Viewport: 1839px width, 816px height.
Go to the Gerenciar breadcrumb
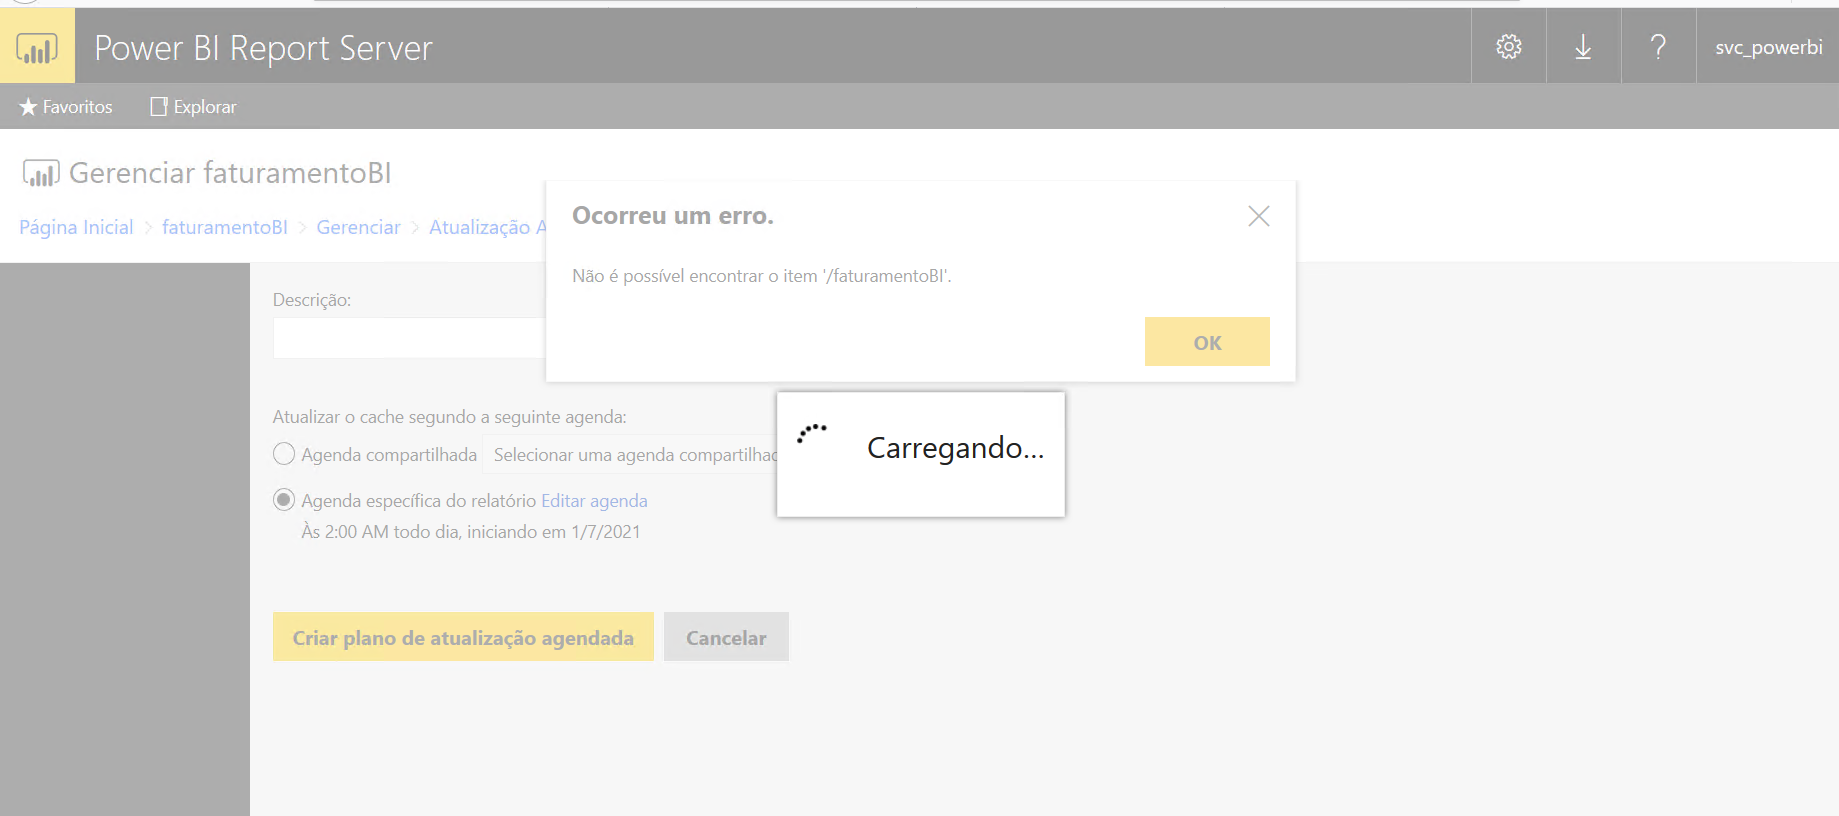358,227
